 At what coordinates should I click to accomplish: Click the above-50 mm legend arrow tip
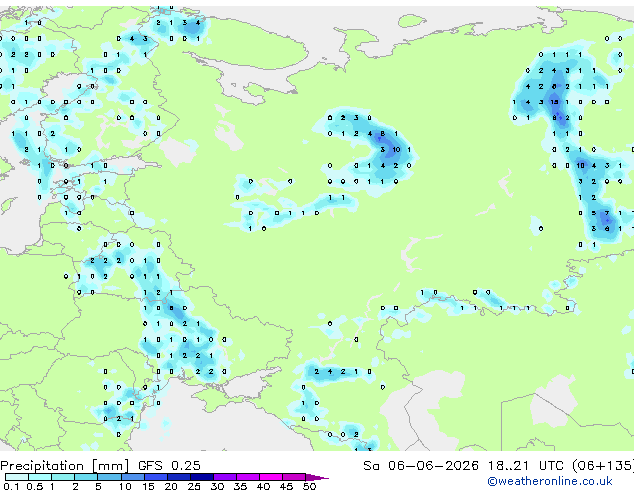[317, 477]
